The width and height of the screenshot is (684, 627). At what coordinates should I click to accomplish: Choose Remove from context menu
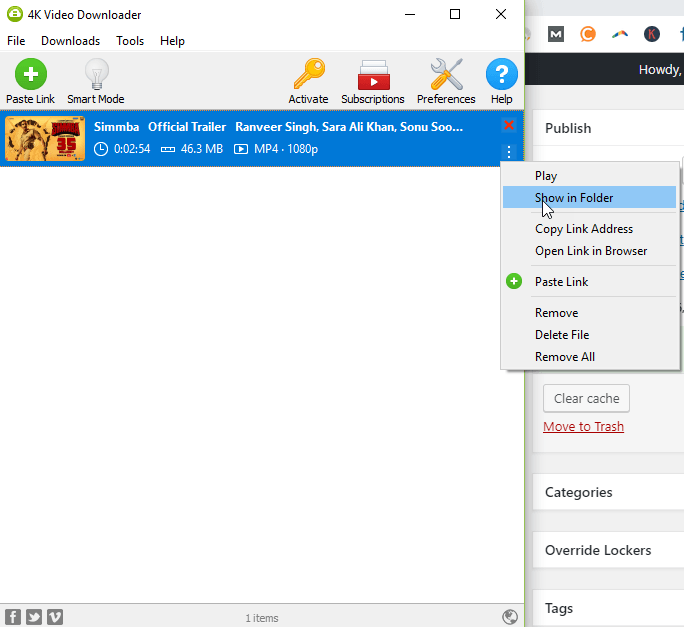tap(589, 312)
